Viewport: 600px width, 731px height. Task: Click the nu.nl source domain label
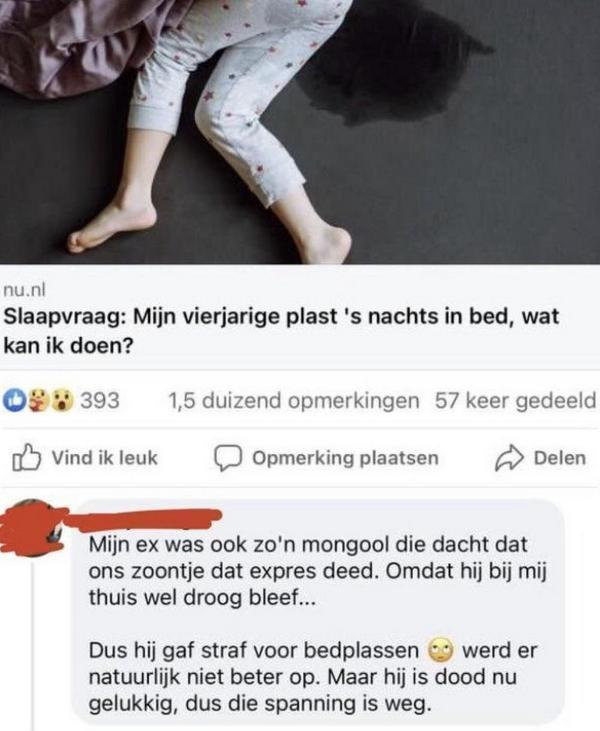[24, 290]
